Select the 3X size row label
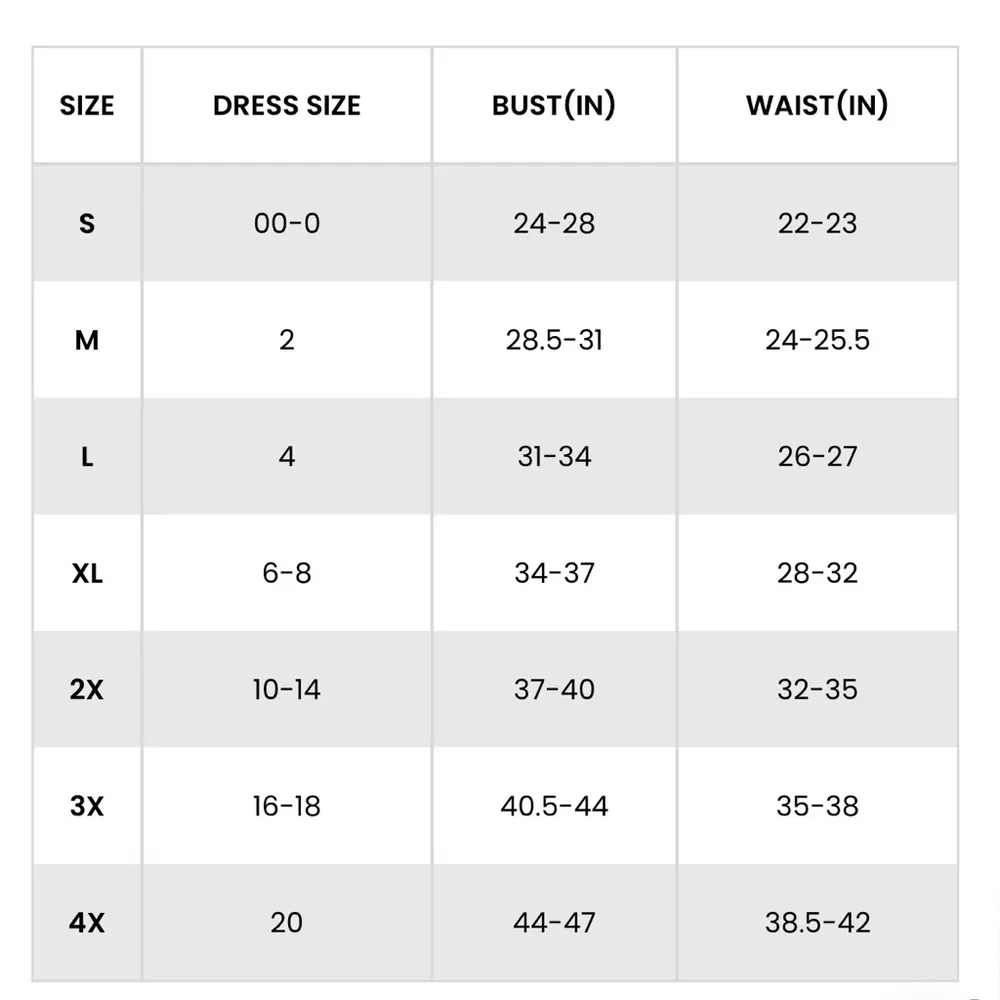The height and width of the screenshot is (1000, 1000). 87,806
